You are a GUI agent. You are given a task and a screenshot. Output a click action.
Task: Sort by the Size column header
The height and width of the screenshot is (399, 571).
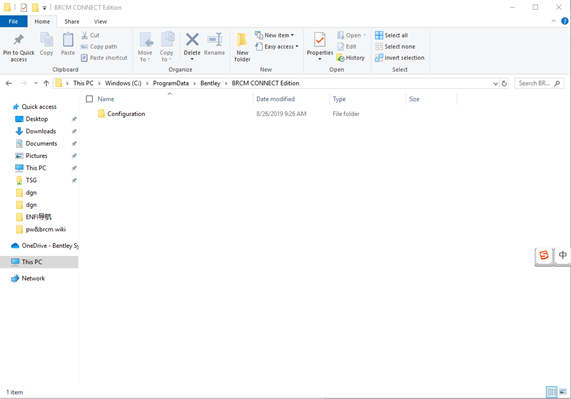click(414, 99)
